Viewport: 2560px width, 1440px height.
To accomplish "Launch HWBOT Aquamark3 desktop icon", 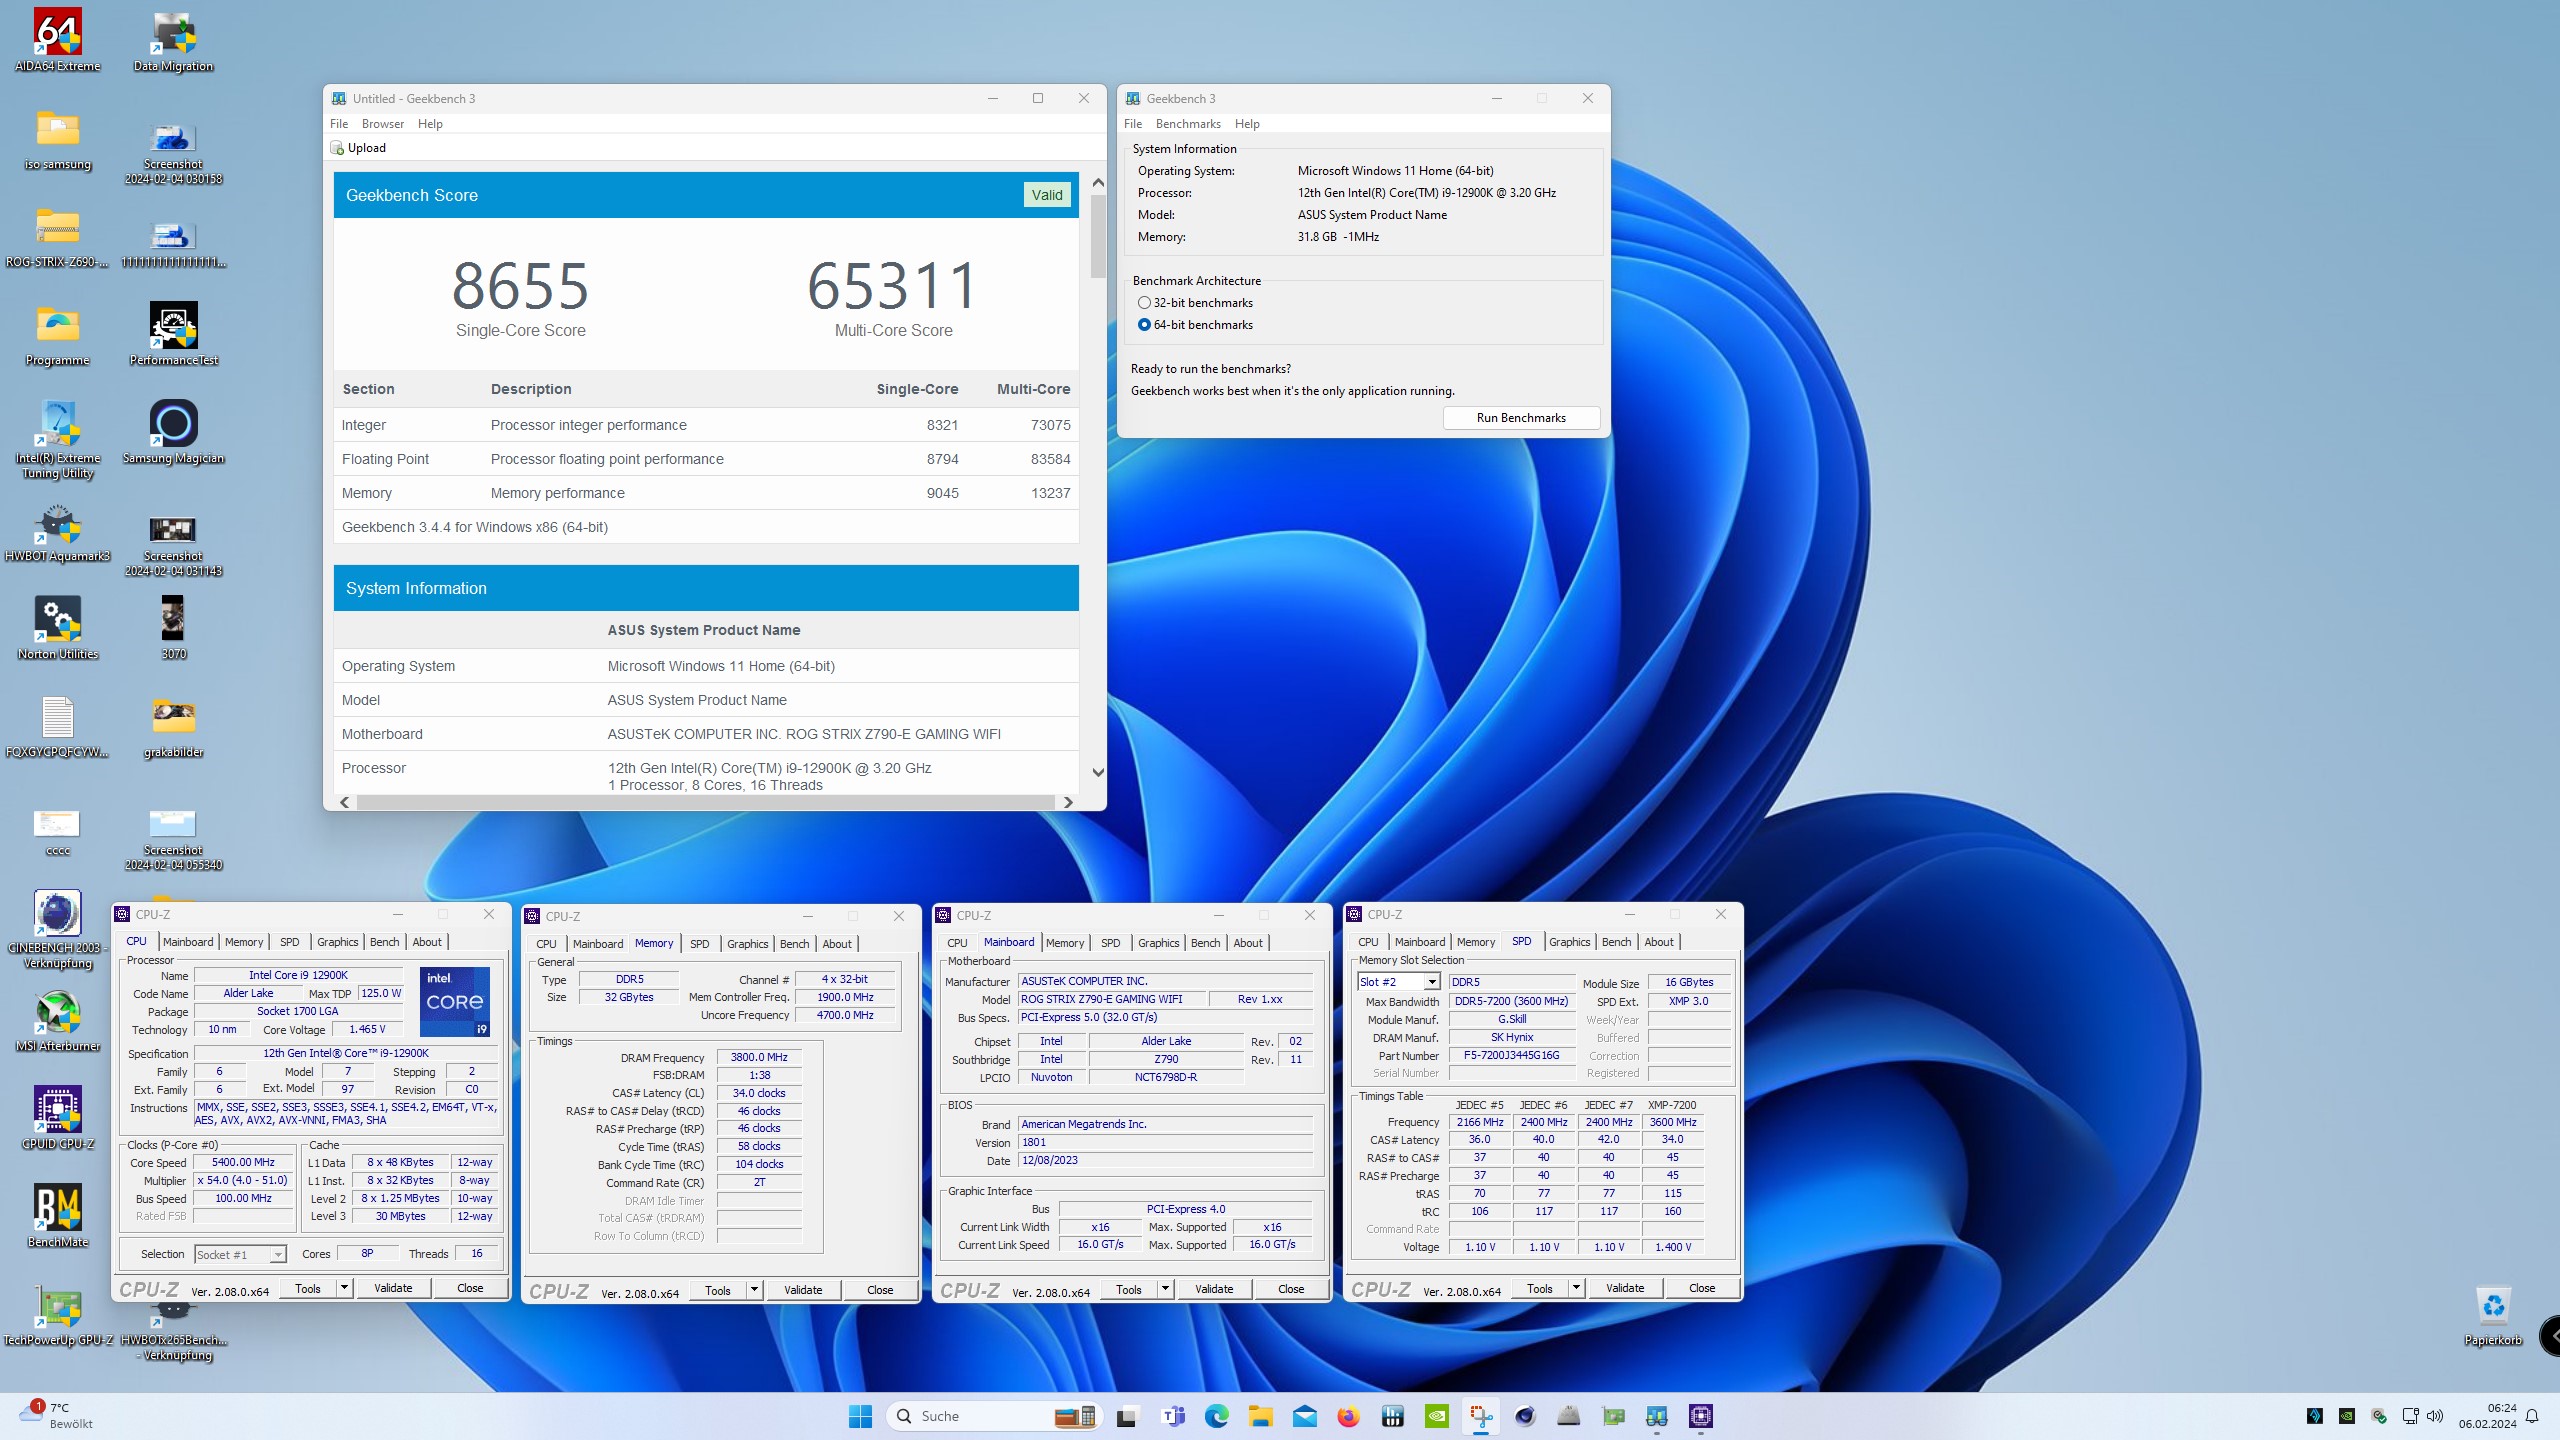I will (x=57, y=531).
